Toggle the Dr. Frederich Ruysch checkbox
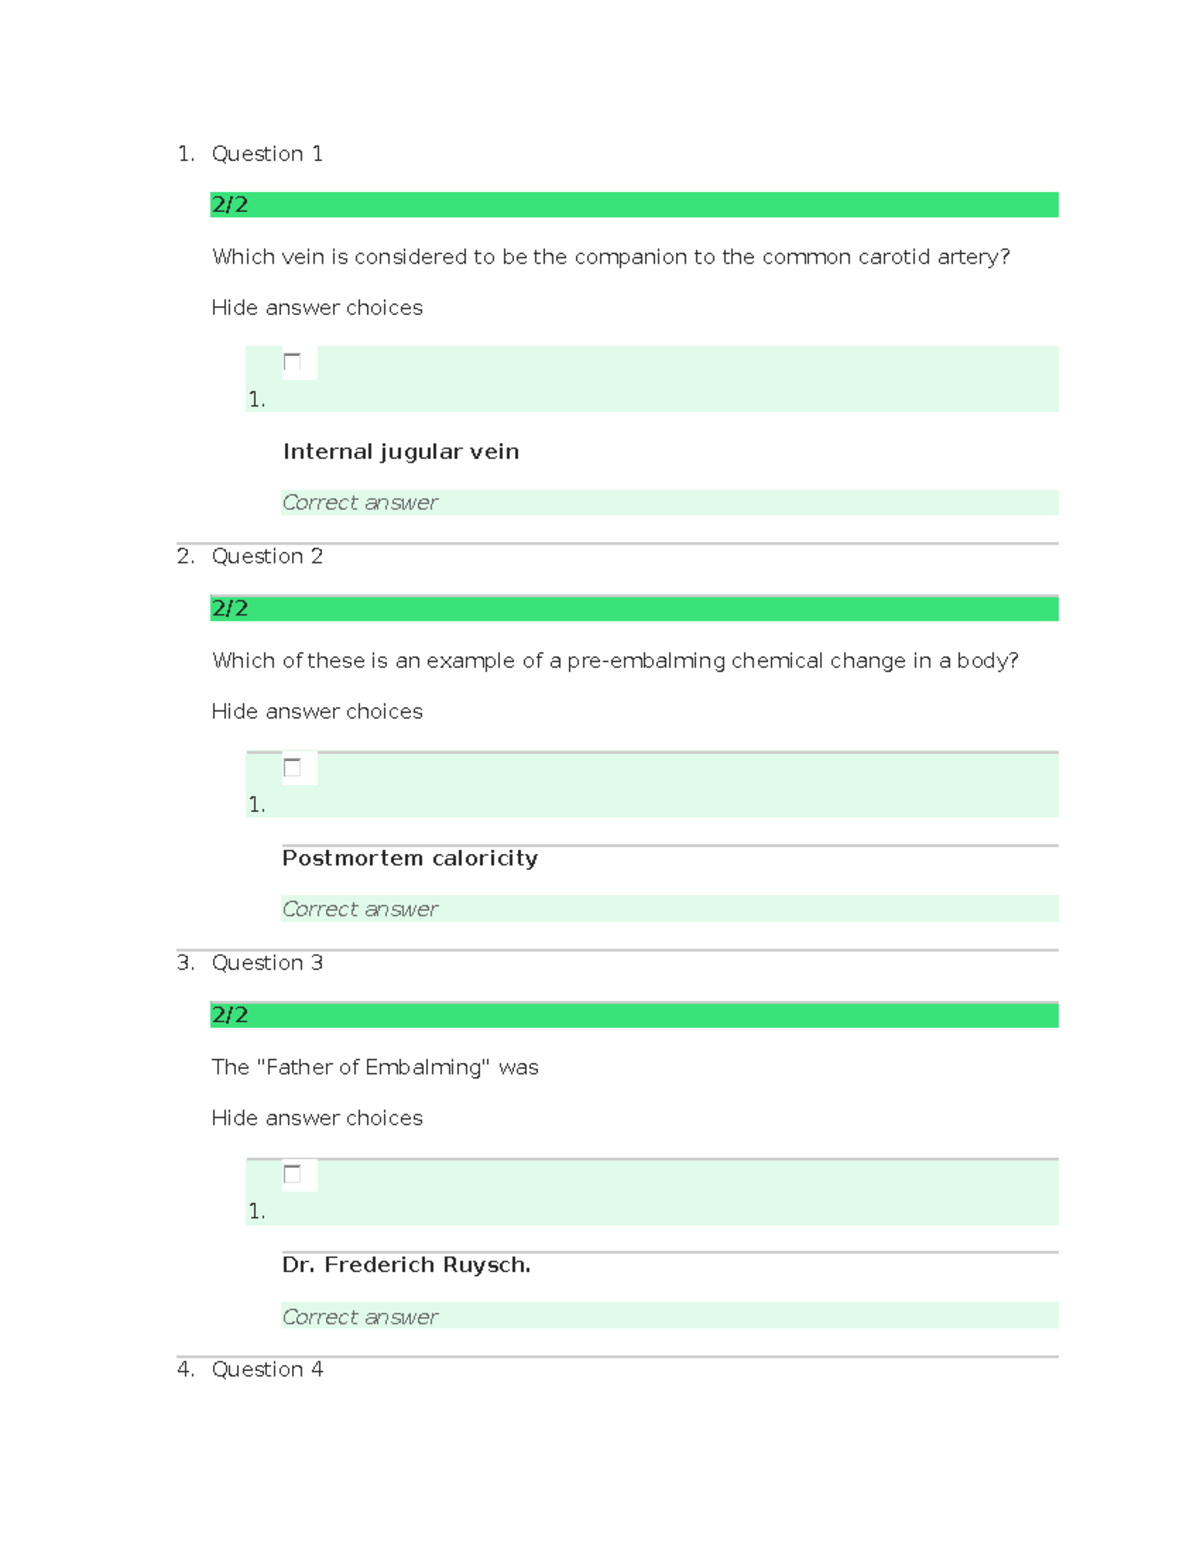This screenshot has height=1553, width=1200. pos(292,1174)
